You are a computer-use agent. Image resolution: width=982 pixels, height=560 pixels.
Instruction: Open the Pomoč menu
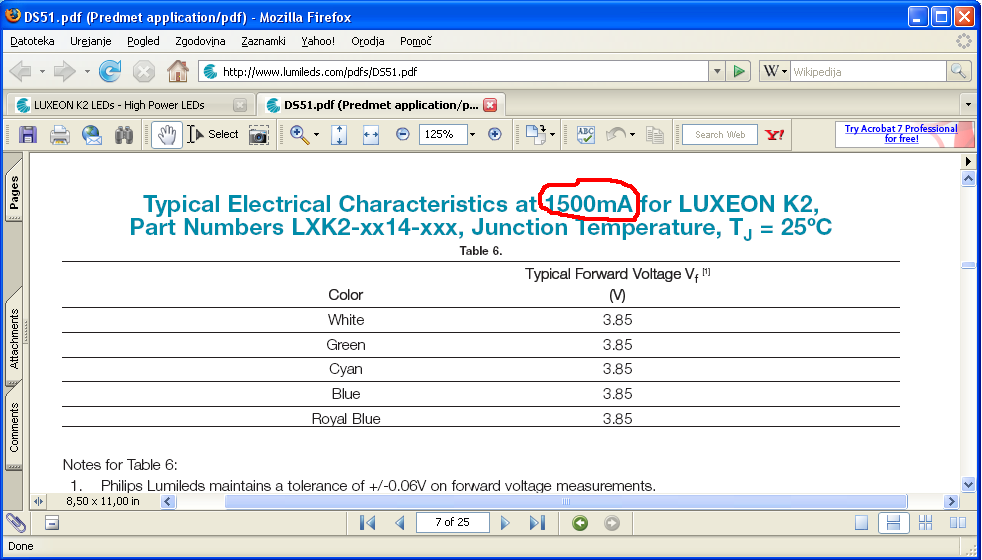[x=416, y=41]
